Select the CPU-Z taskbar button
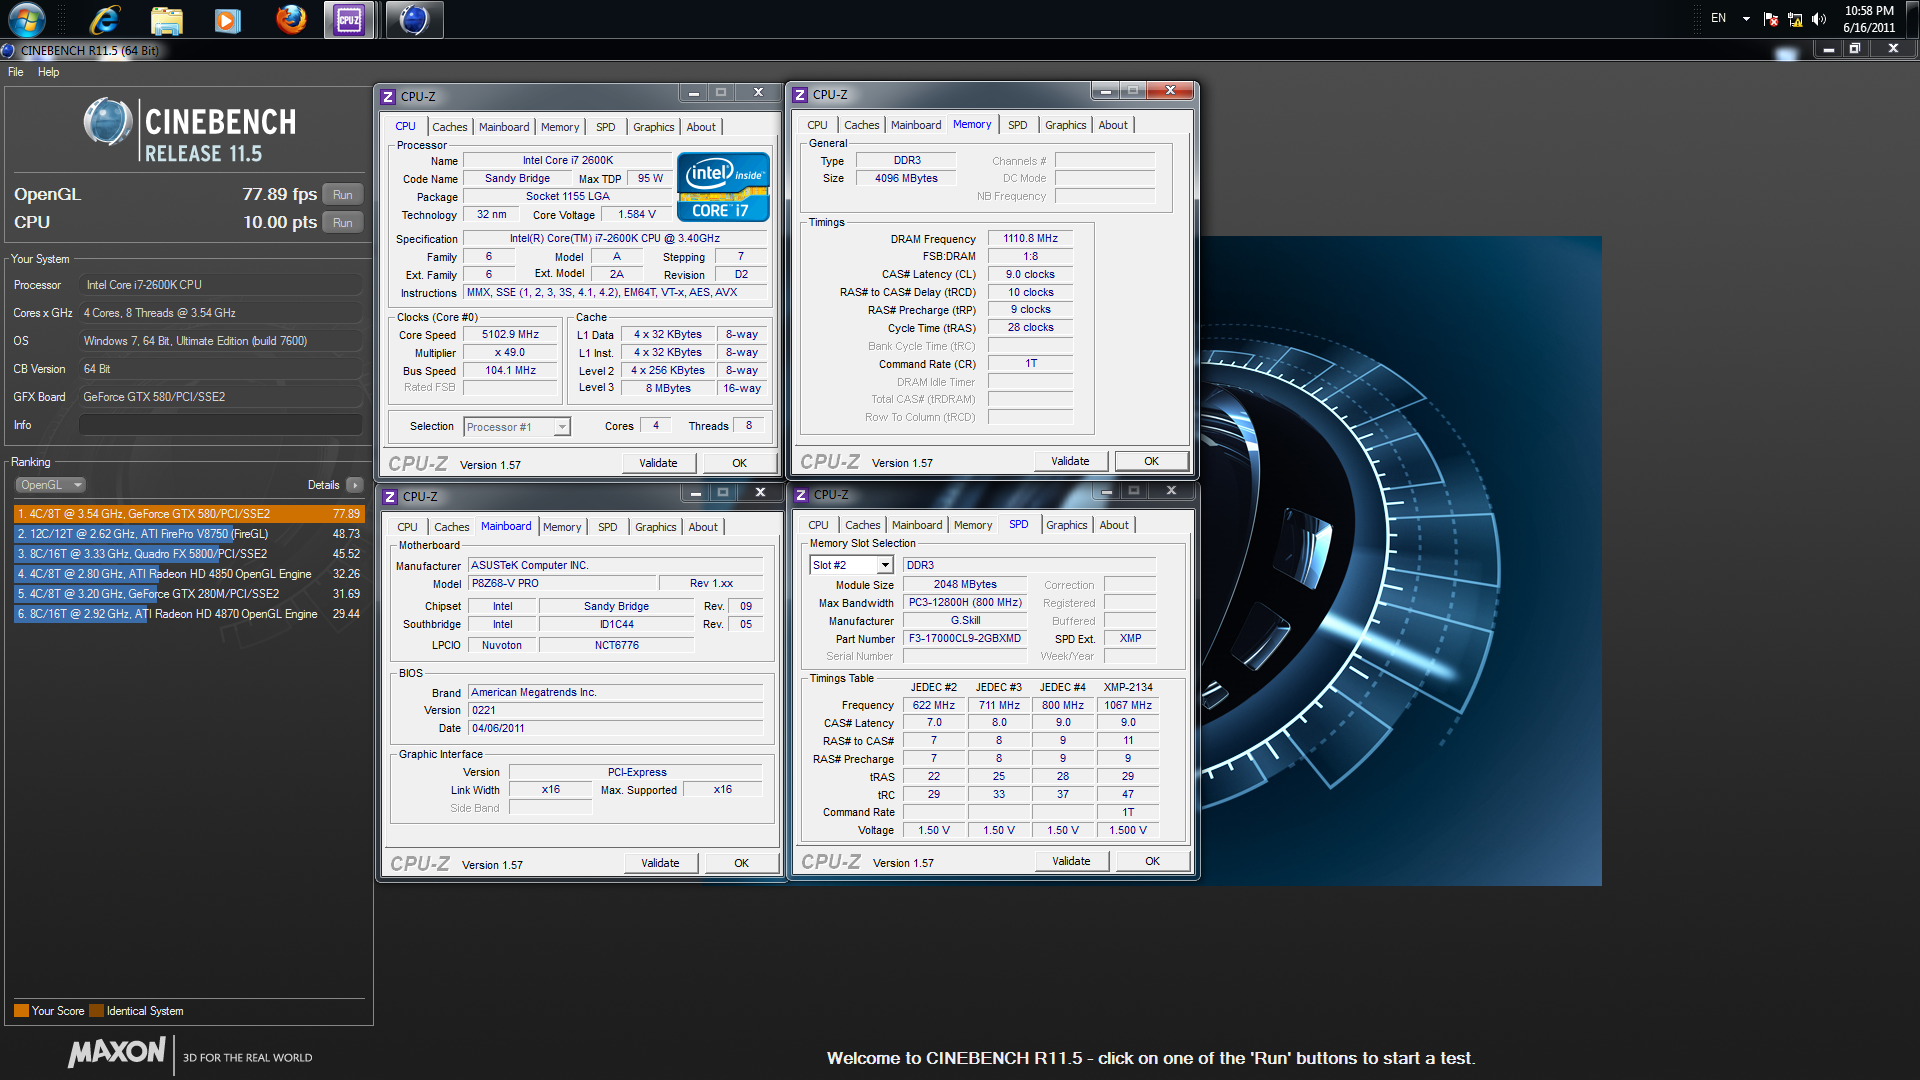 349,19
